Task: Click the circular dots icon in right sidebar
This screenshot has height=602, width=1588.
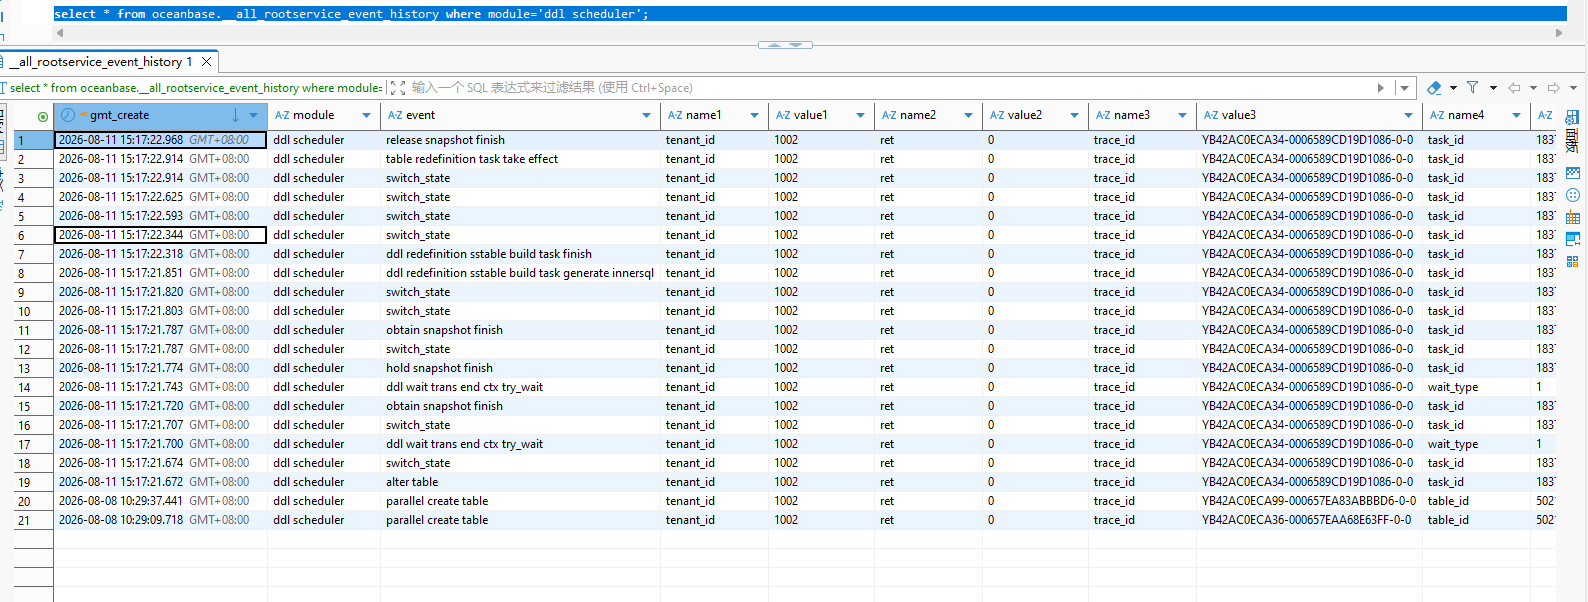Action: tap(1573, 195)
